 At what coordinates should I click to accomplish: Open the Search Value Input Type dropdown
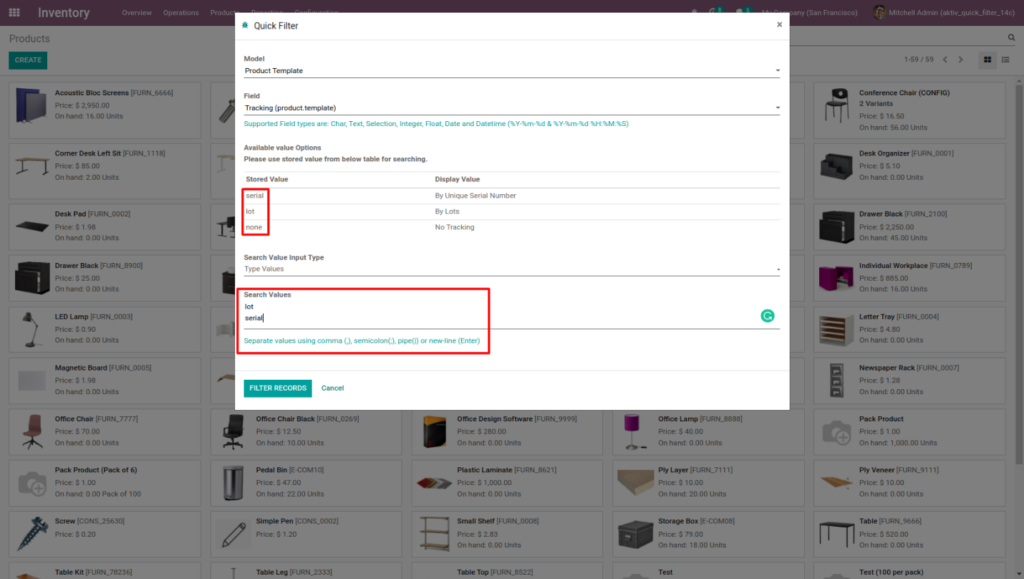tap(512, 268)
